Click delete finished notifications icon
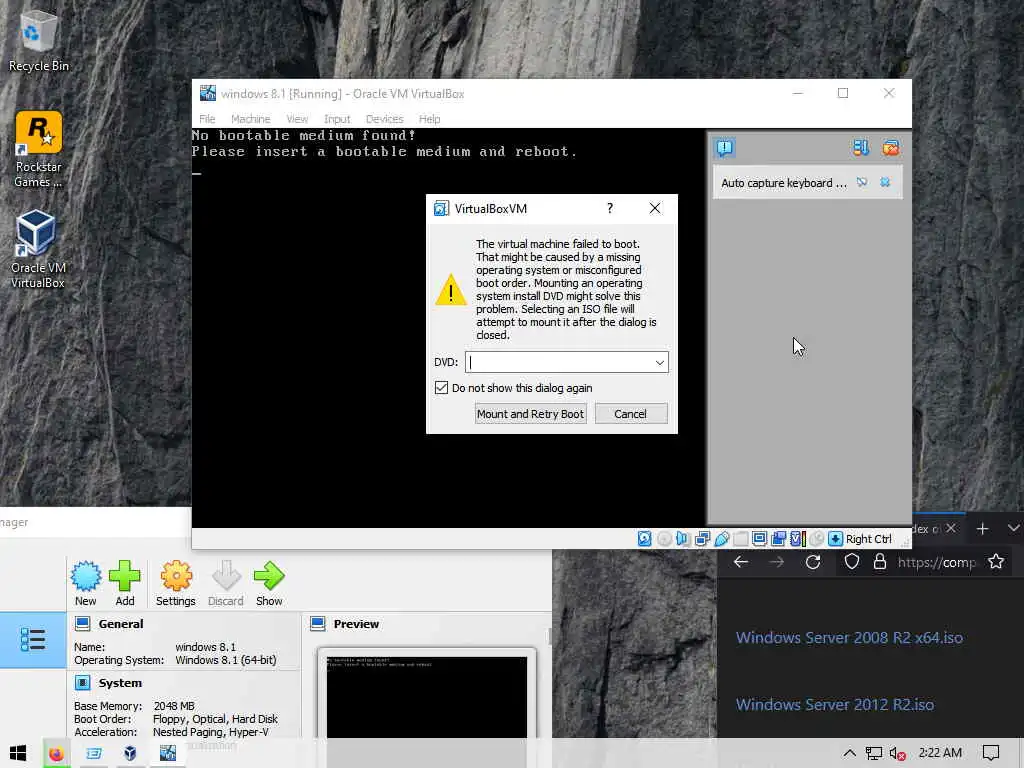Viewport: 1024px width, 768px height. point(891,148)
